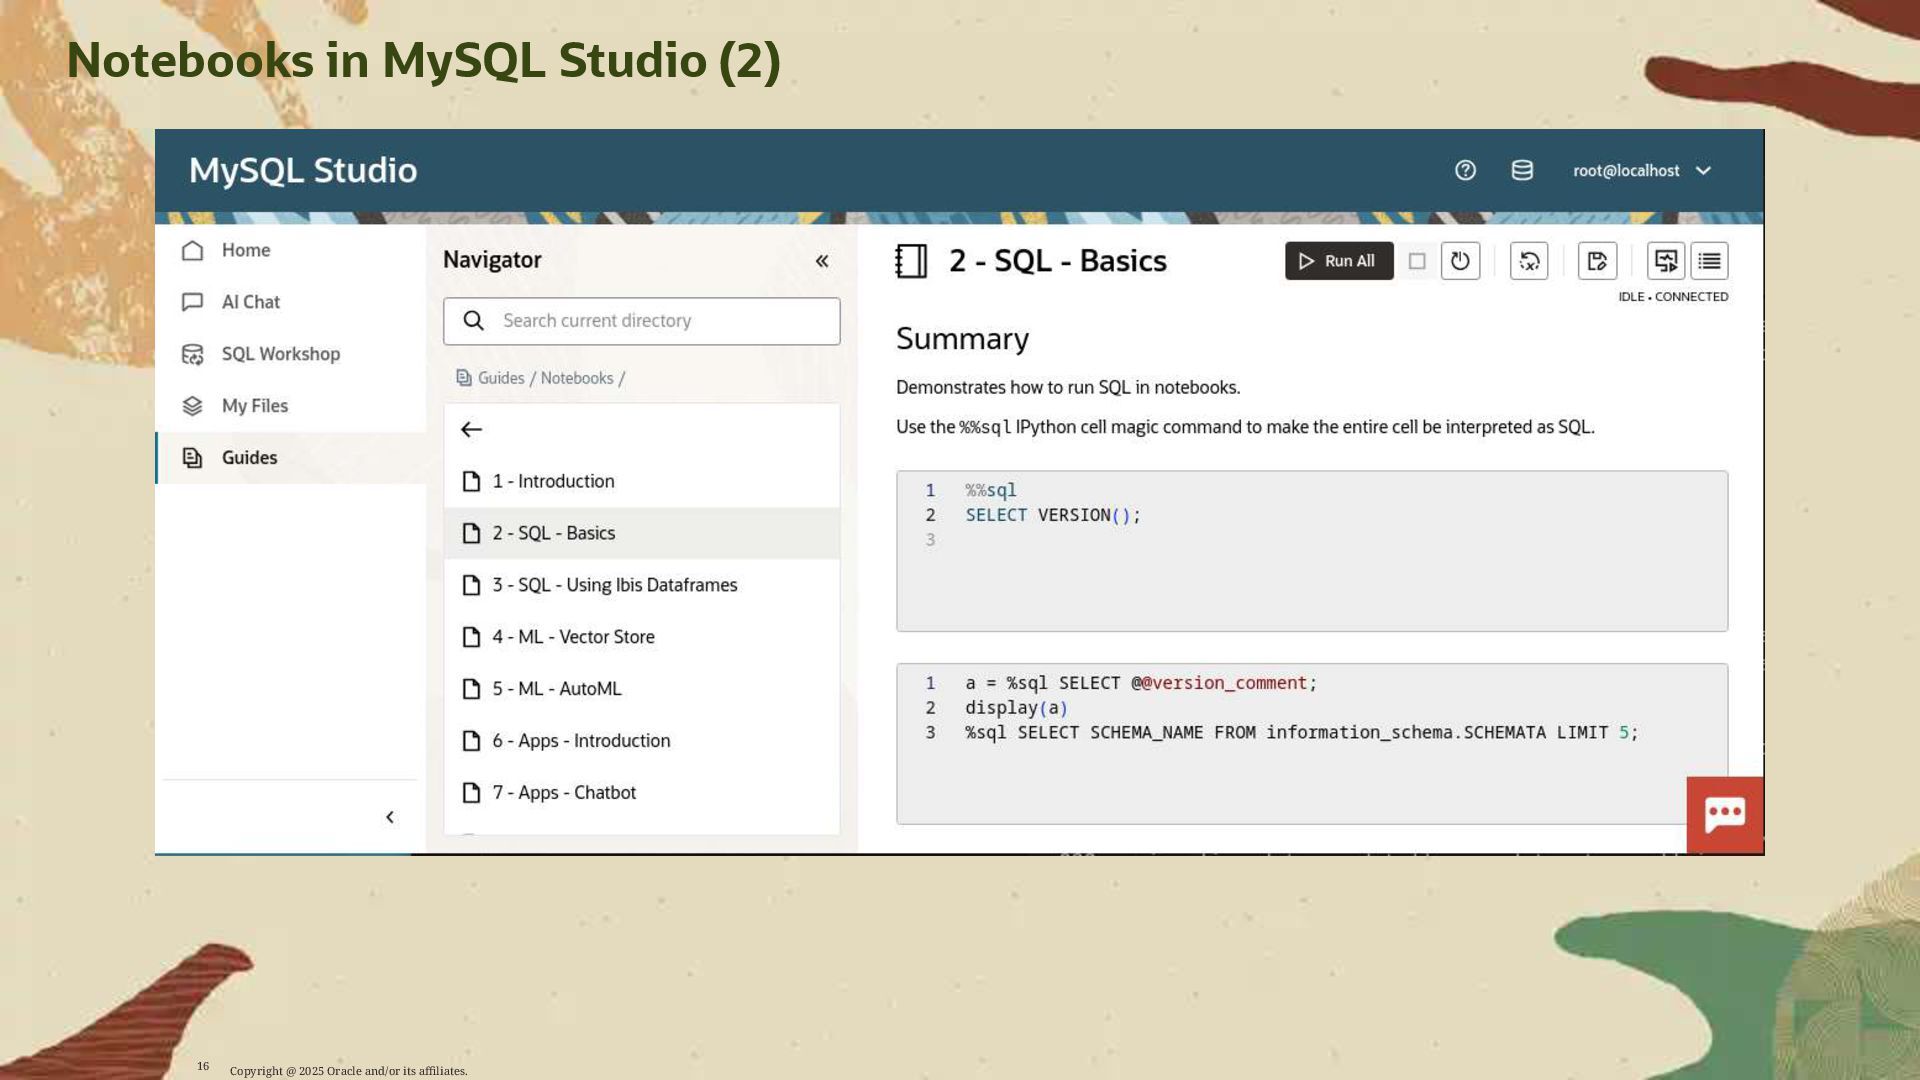This screenshot has height=1080, width=1920.
Task: Open the AI Chat menu item
Action: (250, 302)
